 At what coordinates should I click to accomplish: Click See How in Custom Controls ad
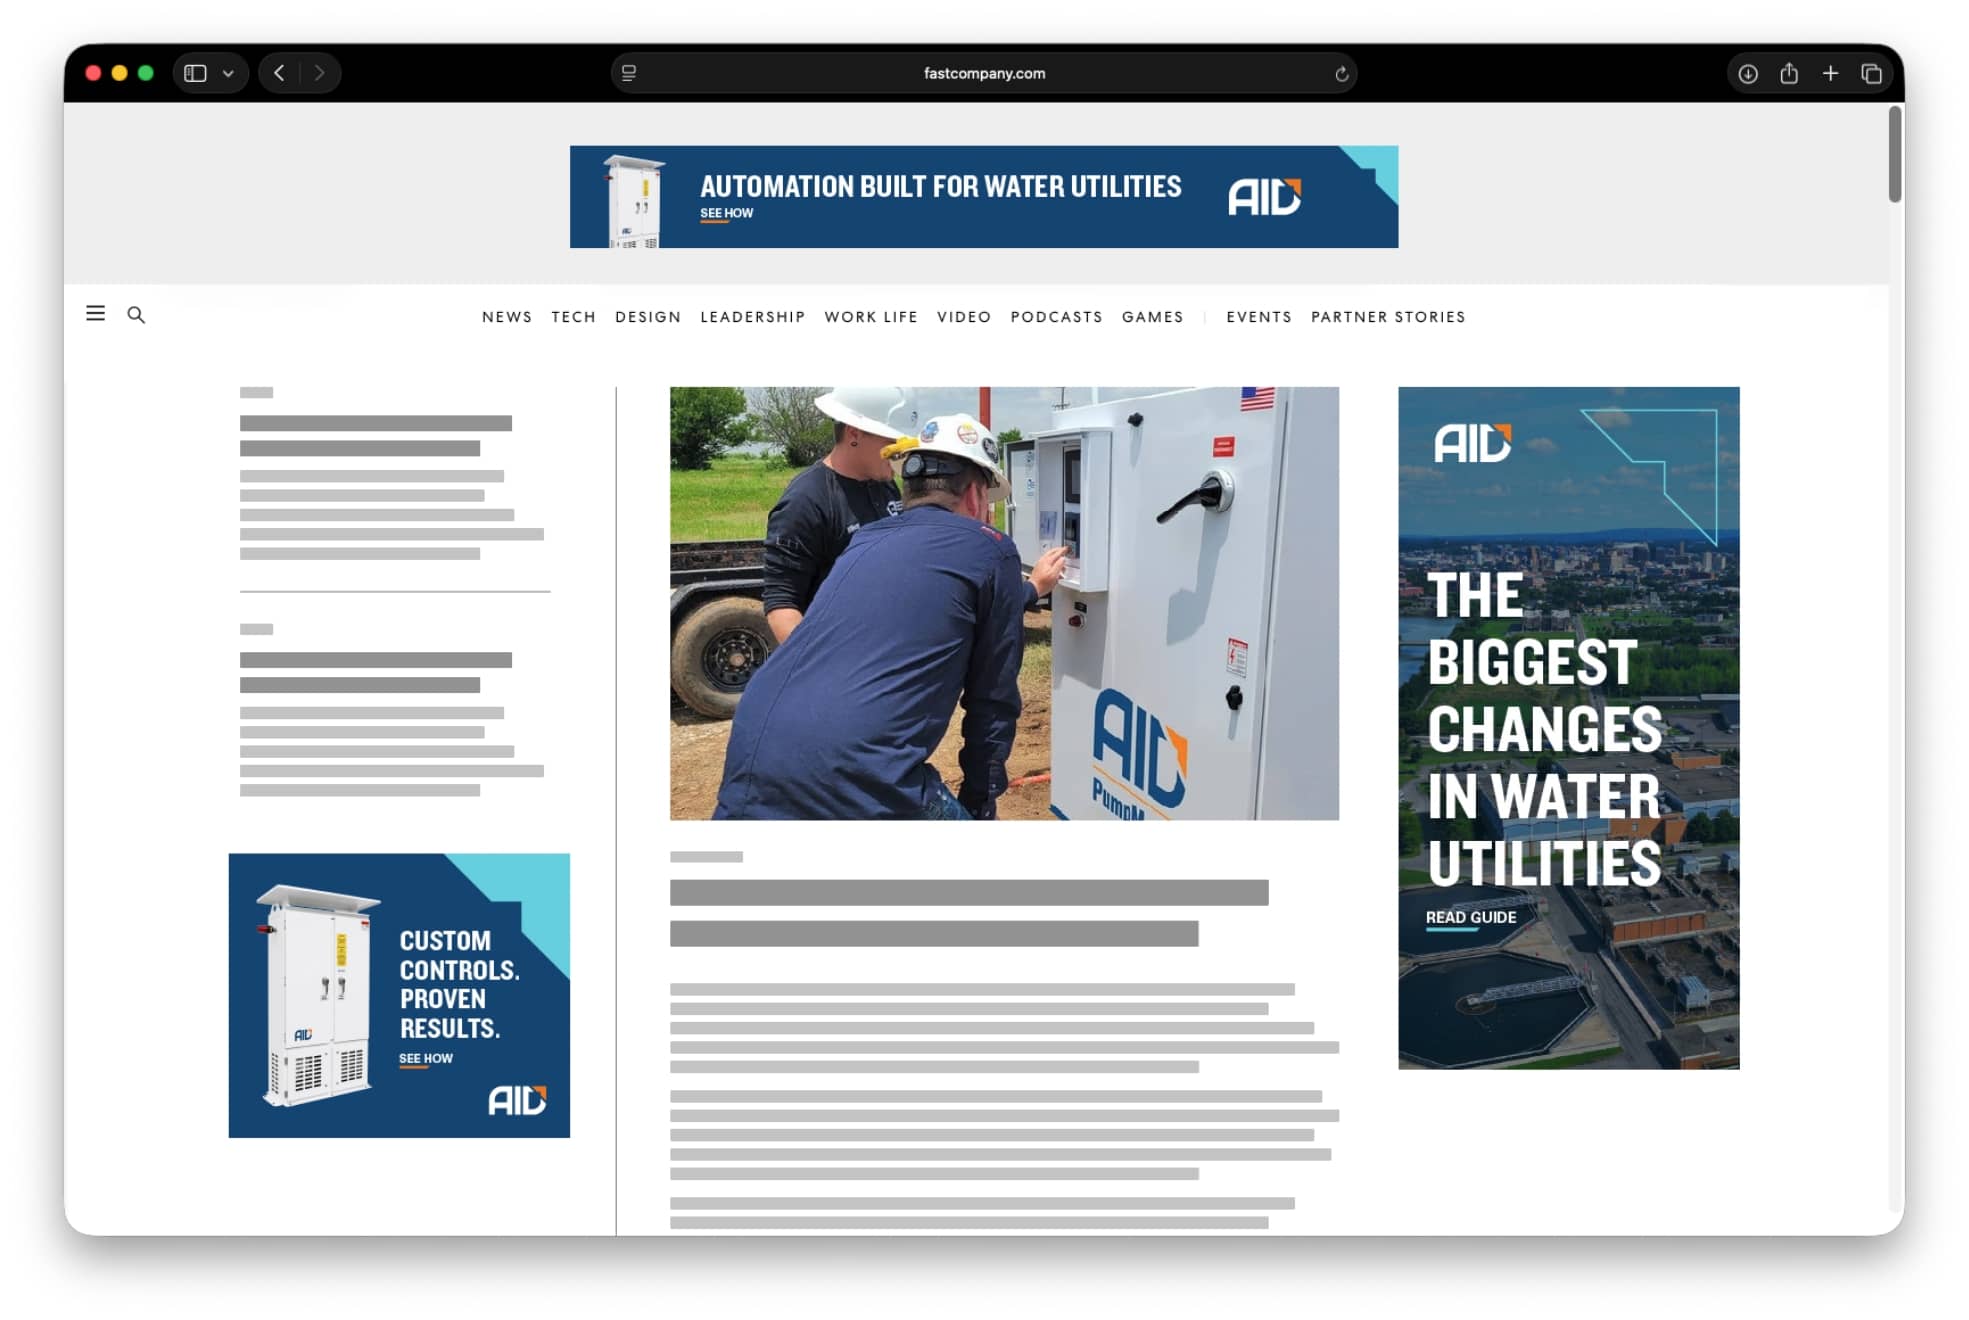(x=426, y=1058)
